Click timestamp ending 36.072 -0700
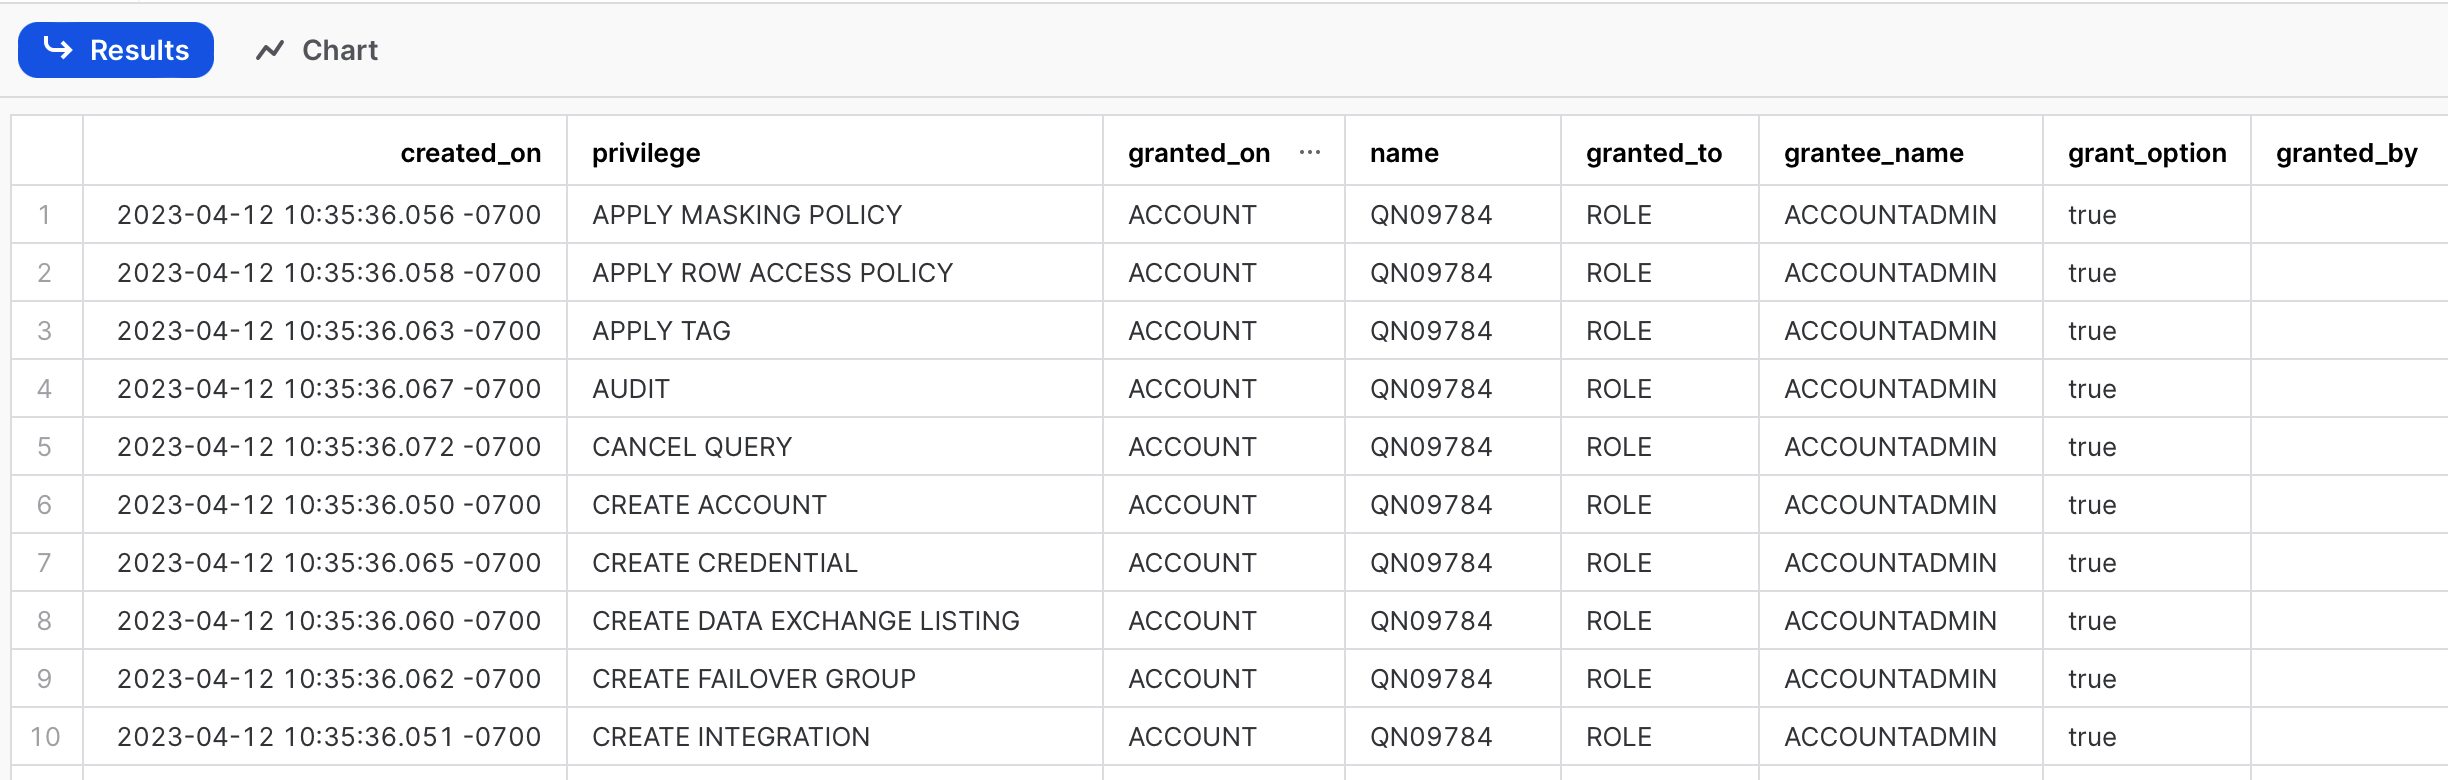Image resolution: width=2448 pixels, height=780 pixels. pos(329,447)
